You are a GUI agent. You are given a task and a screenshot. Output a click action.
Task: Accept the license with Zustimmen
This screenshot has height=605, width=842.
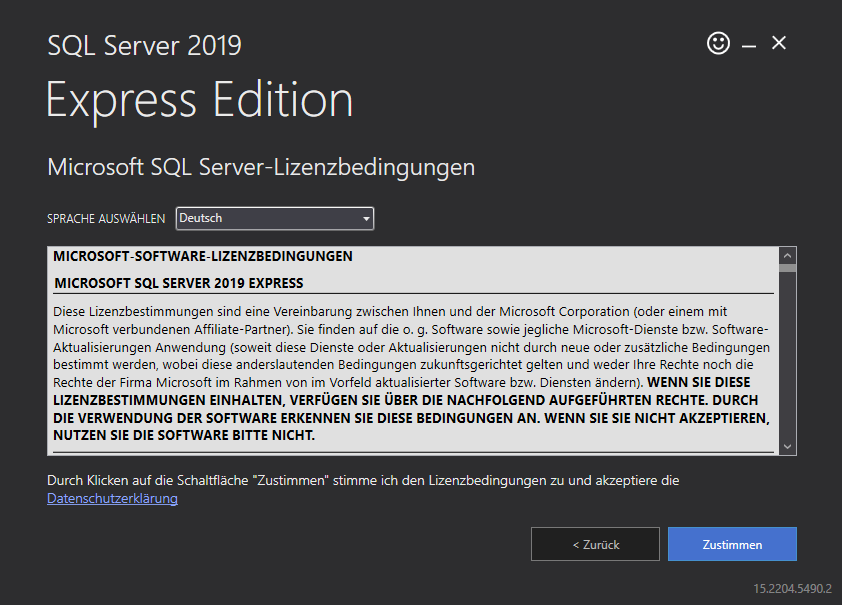click(x=732, y=544)
